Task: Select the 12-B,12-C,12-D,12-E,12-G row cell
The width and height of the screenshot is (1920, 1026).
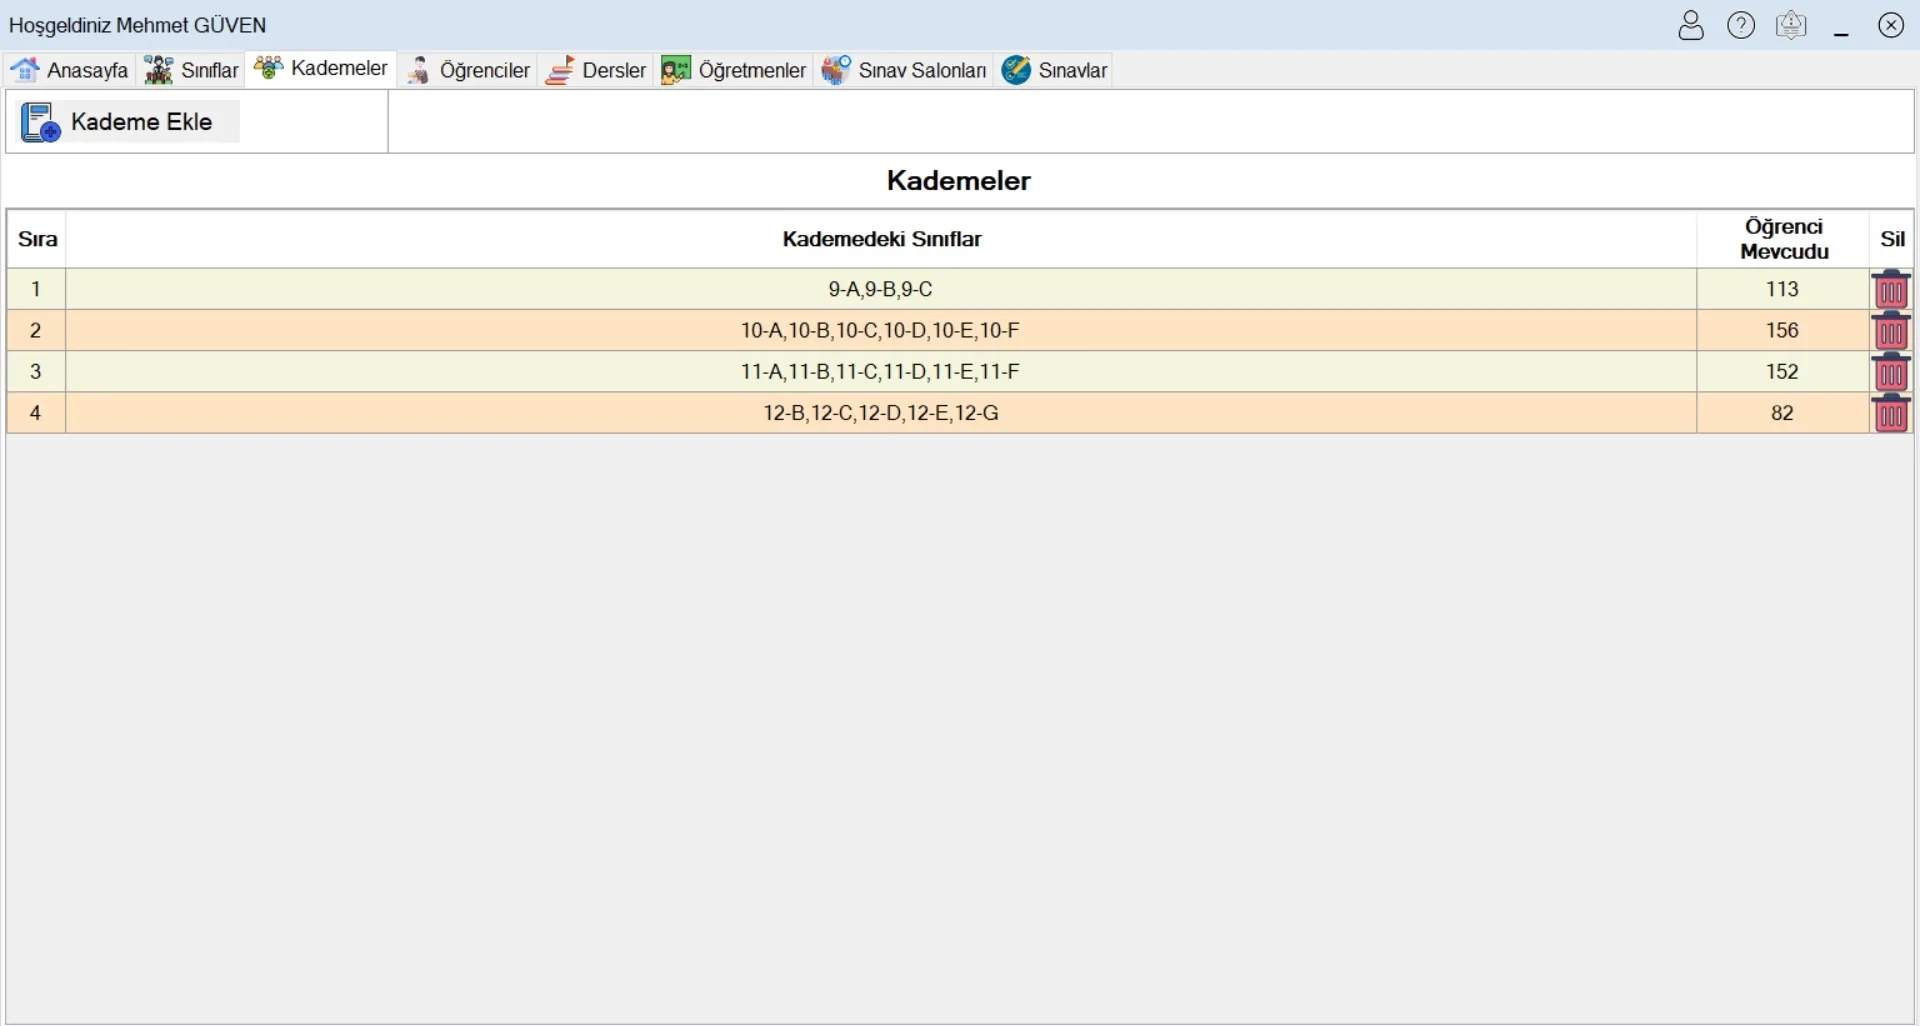Action: tap(880, 413)
